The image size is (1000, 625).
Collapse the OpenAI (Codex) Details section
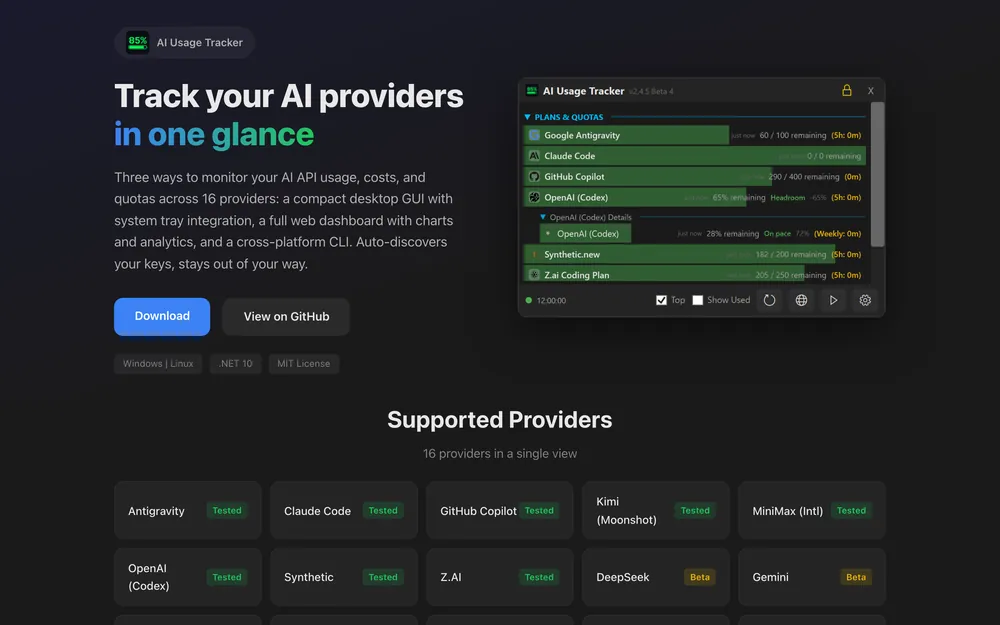click(543, 217)
